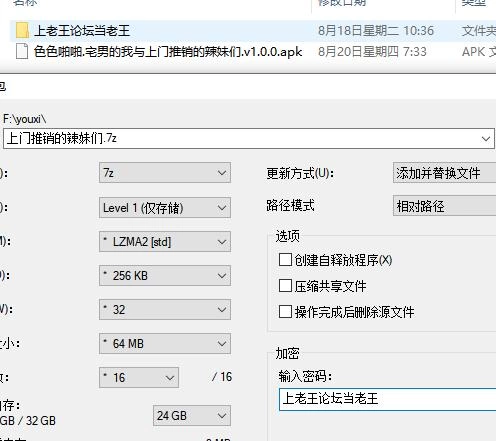Click the password field containing 上老王论坛当老王
496x441 pixels.
coord(387,399)
